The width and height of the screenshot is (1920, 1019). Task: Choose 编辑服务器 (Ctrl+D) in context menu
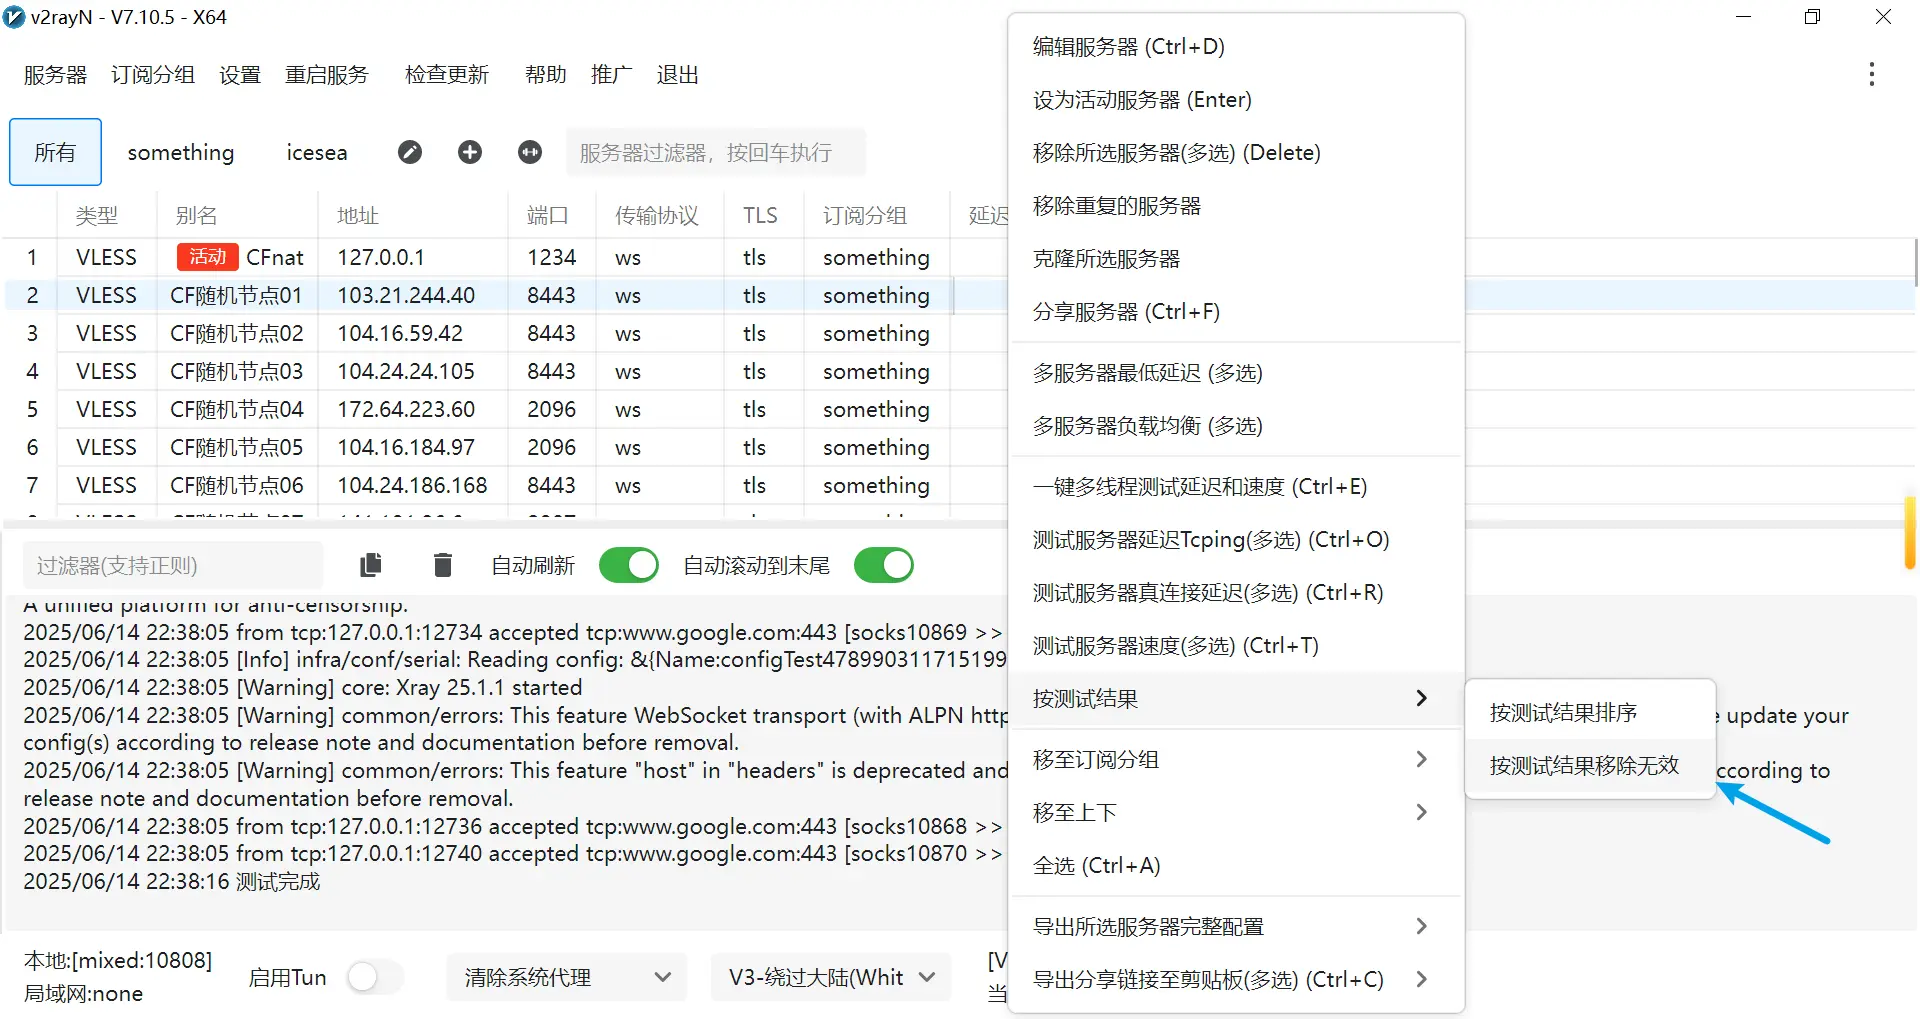[x=1236, y=46]
